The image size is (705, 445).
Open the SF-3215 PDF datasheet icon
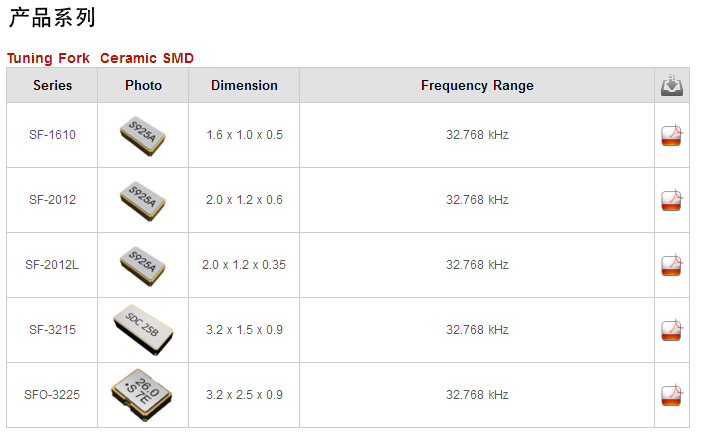672,330
